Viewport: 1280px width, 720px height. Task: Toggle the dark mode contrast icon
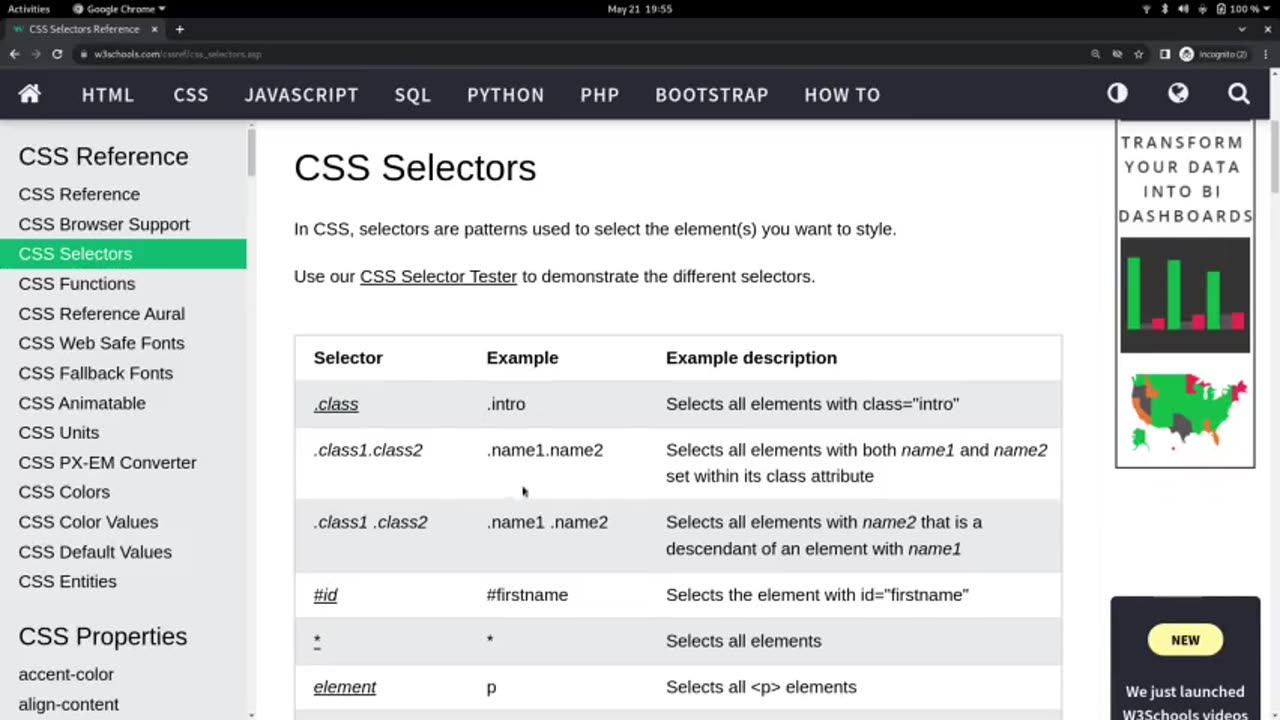(1117, 93)
